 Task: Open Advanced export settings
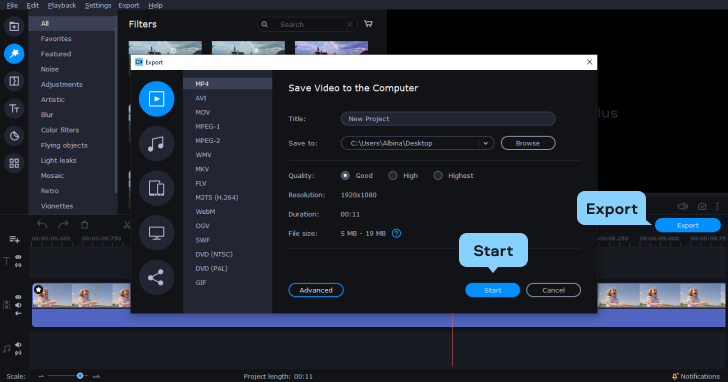(316, 290)
